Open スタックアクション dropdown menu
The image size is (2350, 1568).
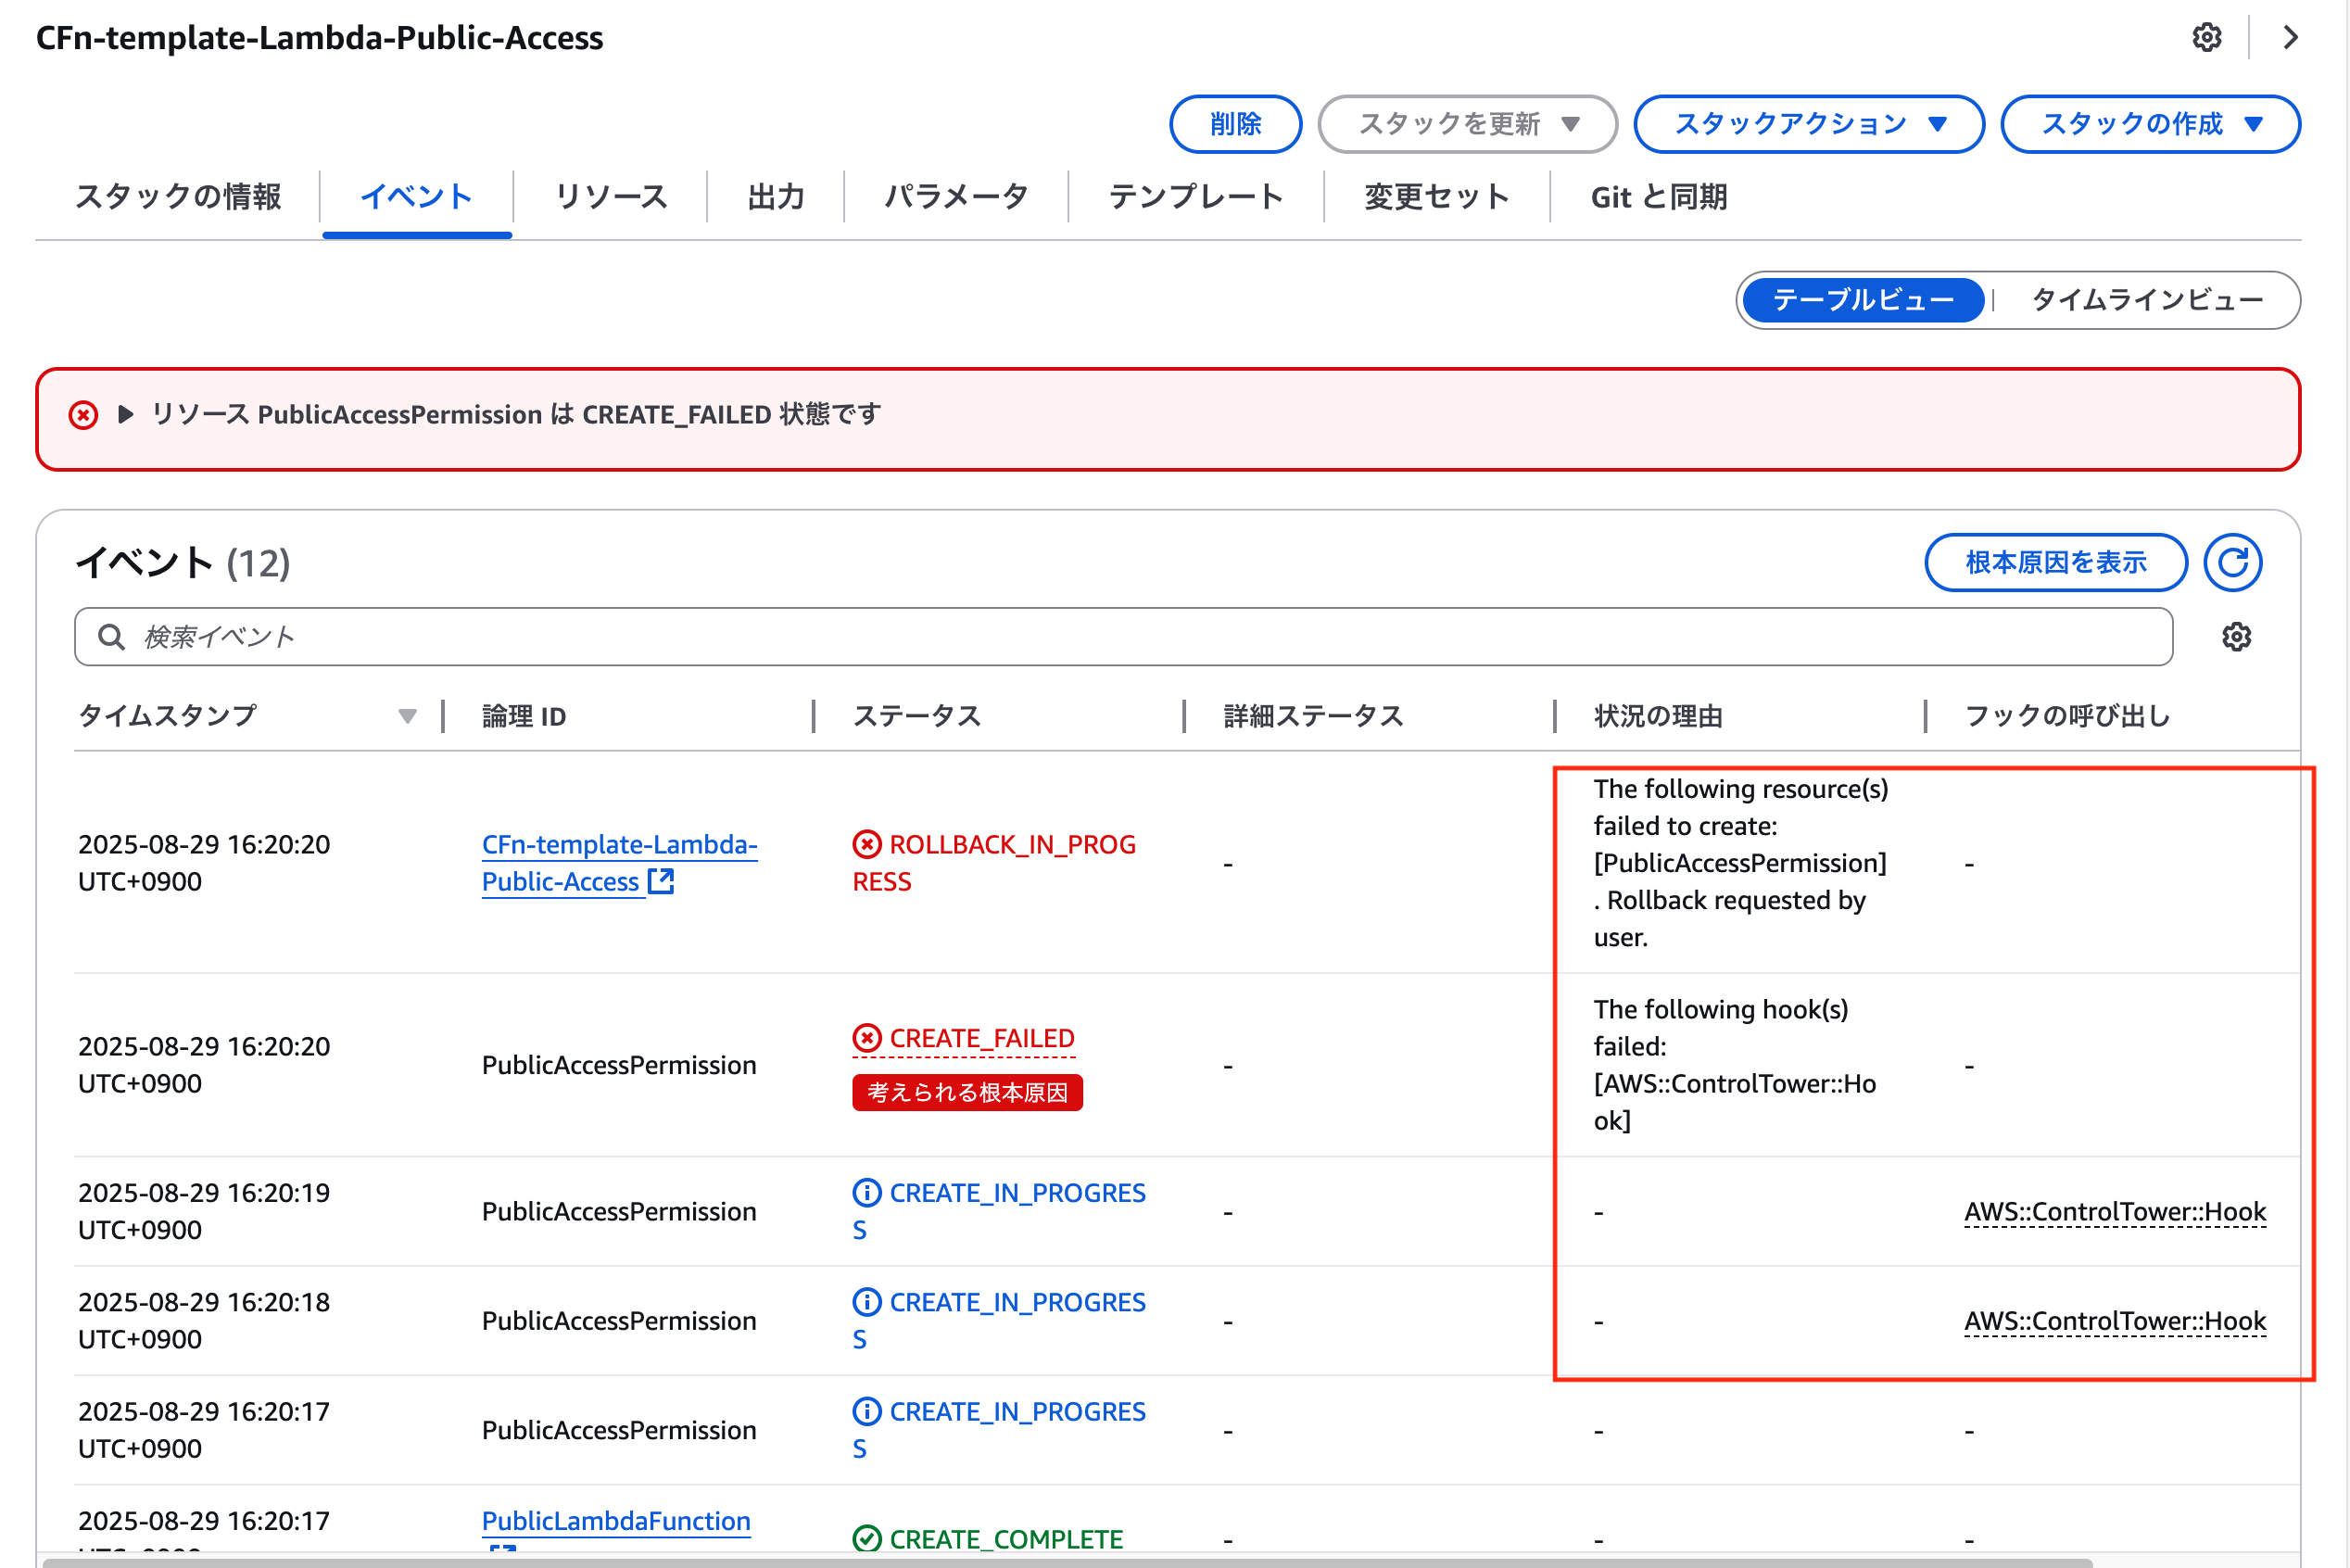[x=1808, y=124]
